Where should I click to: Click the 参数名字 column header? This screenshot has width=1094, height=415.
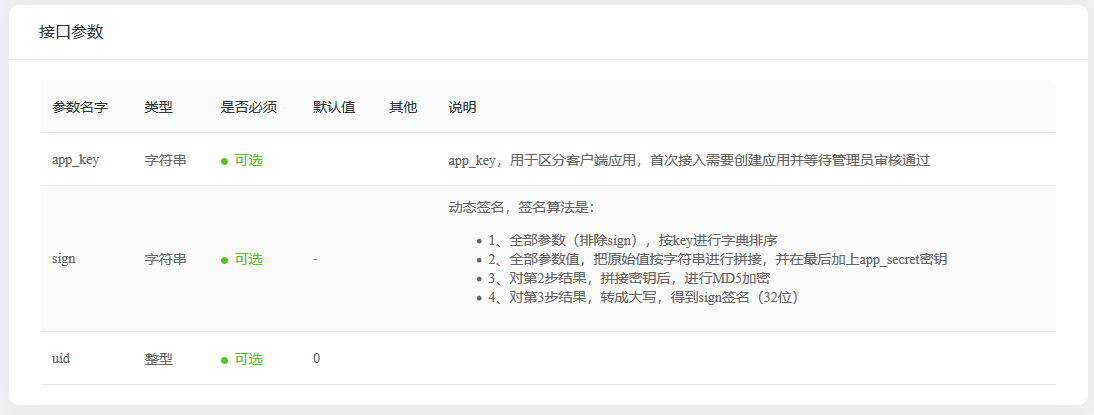(80, 107)
